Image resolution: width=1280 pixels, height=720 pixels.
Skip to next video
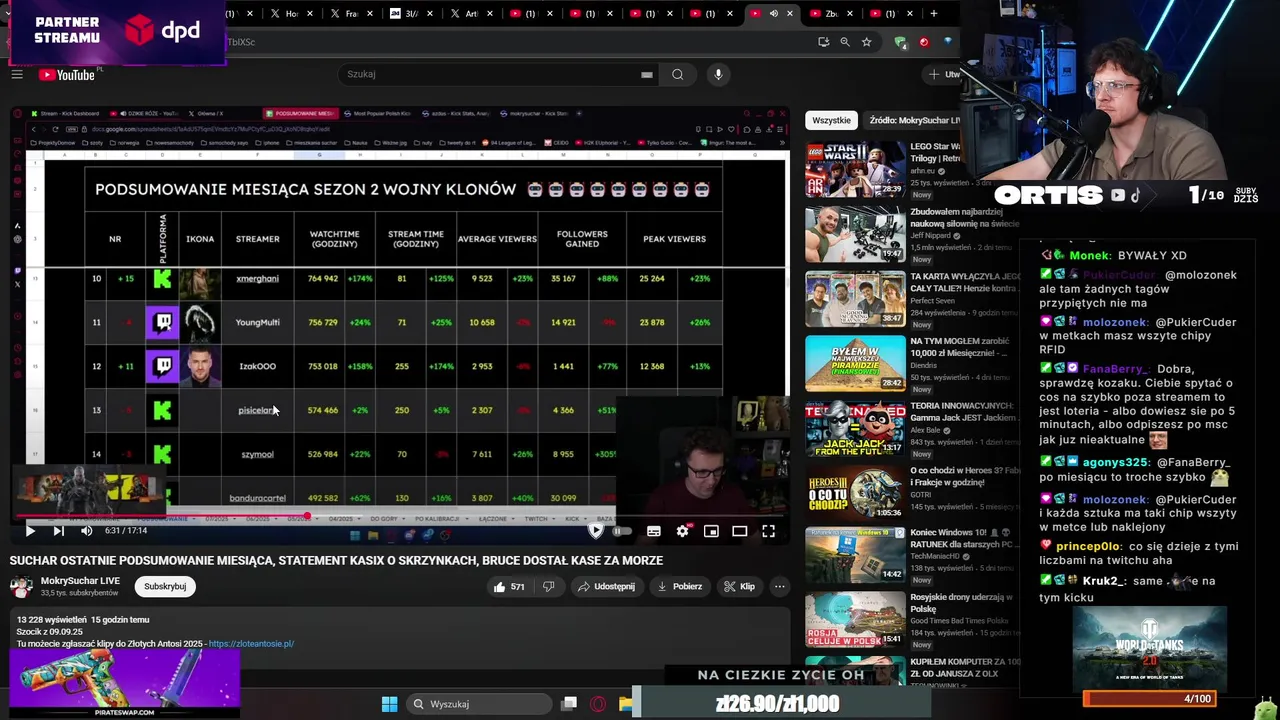click(58, 531)
